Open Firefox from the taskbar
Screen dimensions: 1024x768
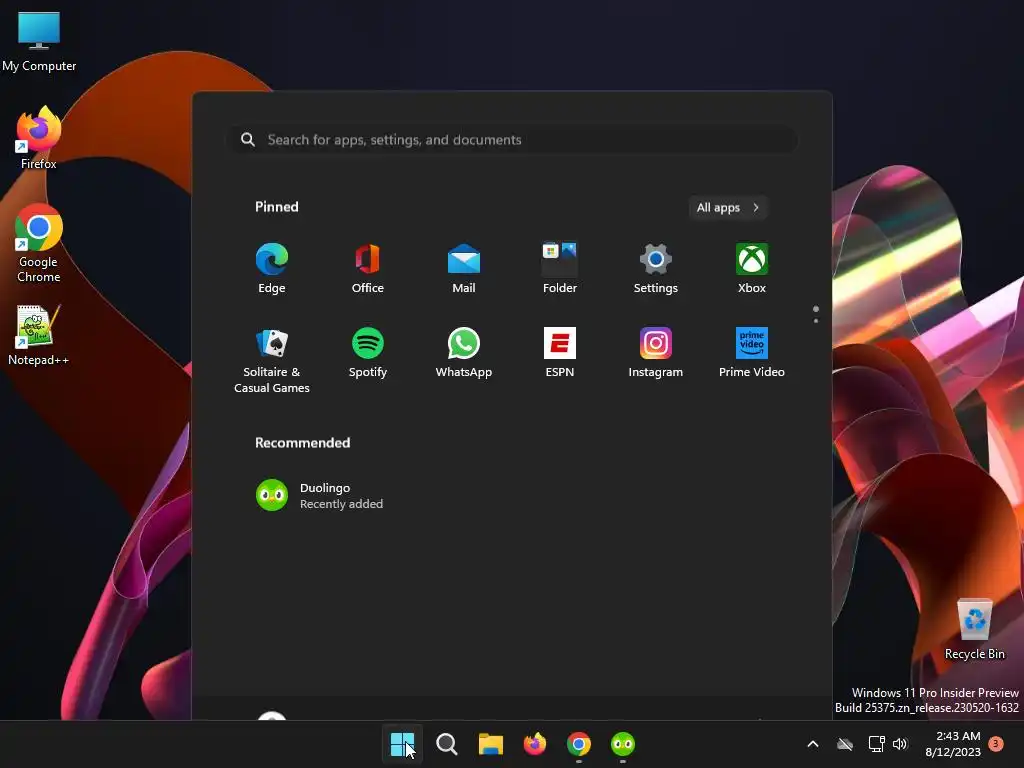[x=535, y=744]
